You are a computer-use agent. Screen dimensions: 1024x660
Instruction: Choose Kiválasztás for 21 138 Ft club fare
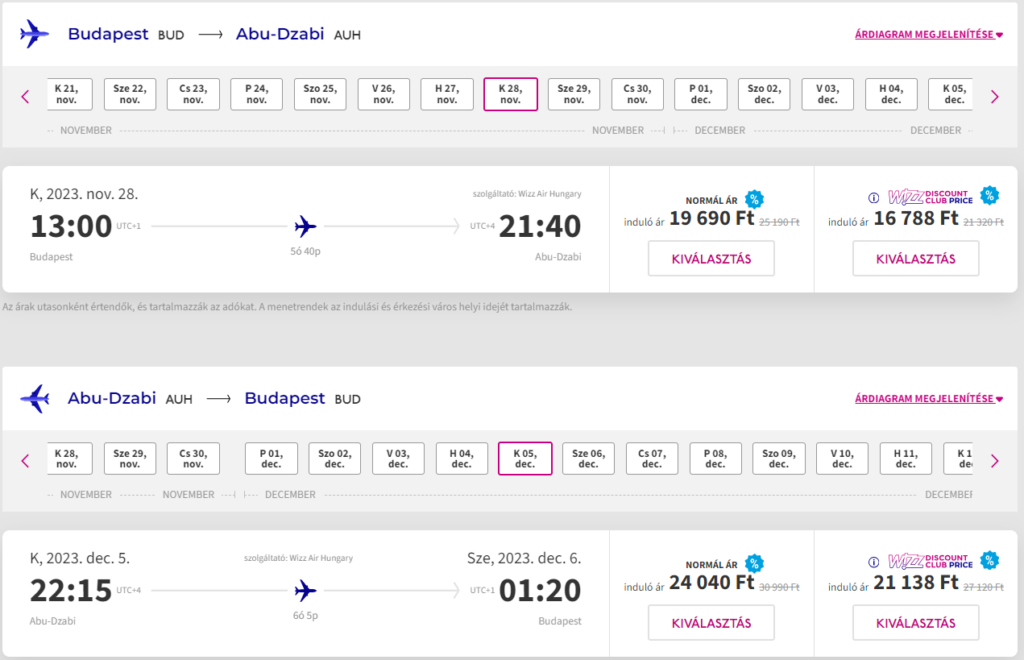tap(916, 623)
